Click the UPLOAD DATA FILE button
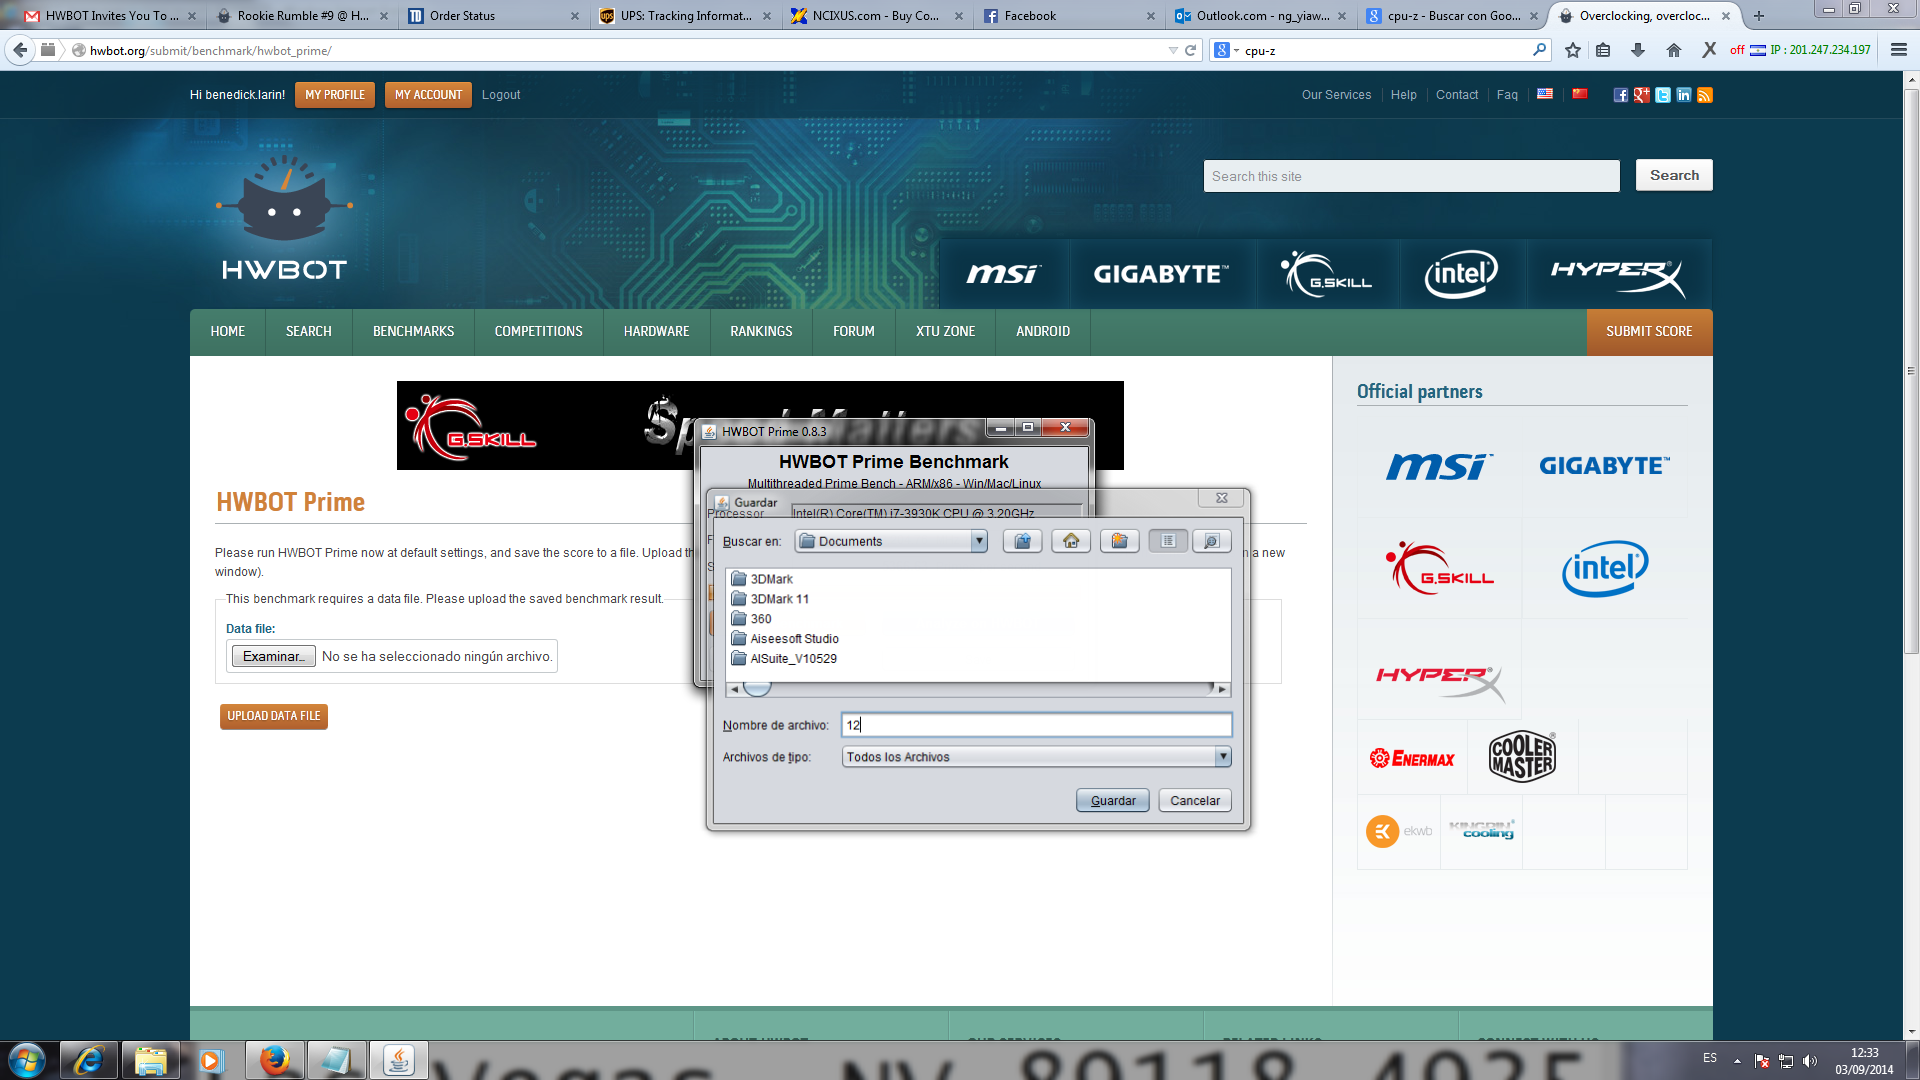This screenshot has width=1920, height=1080. coord(274,716)
